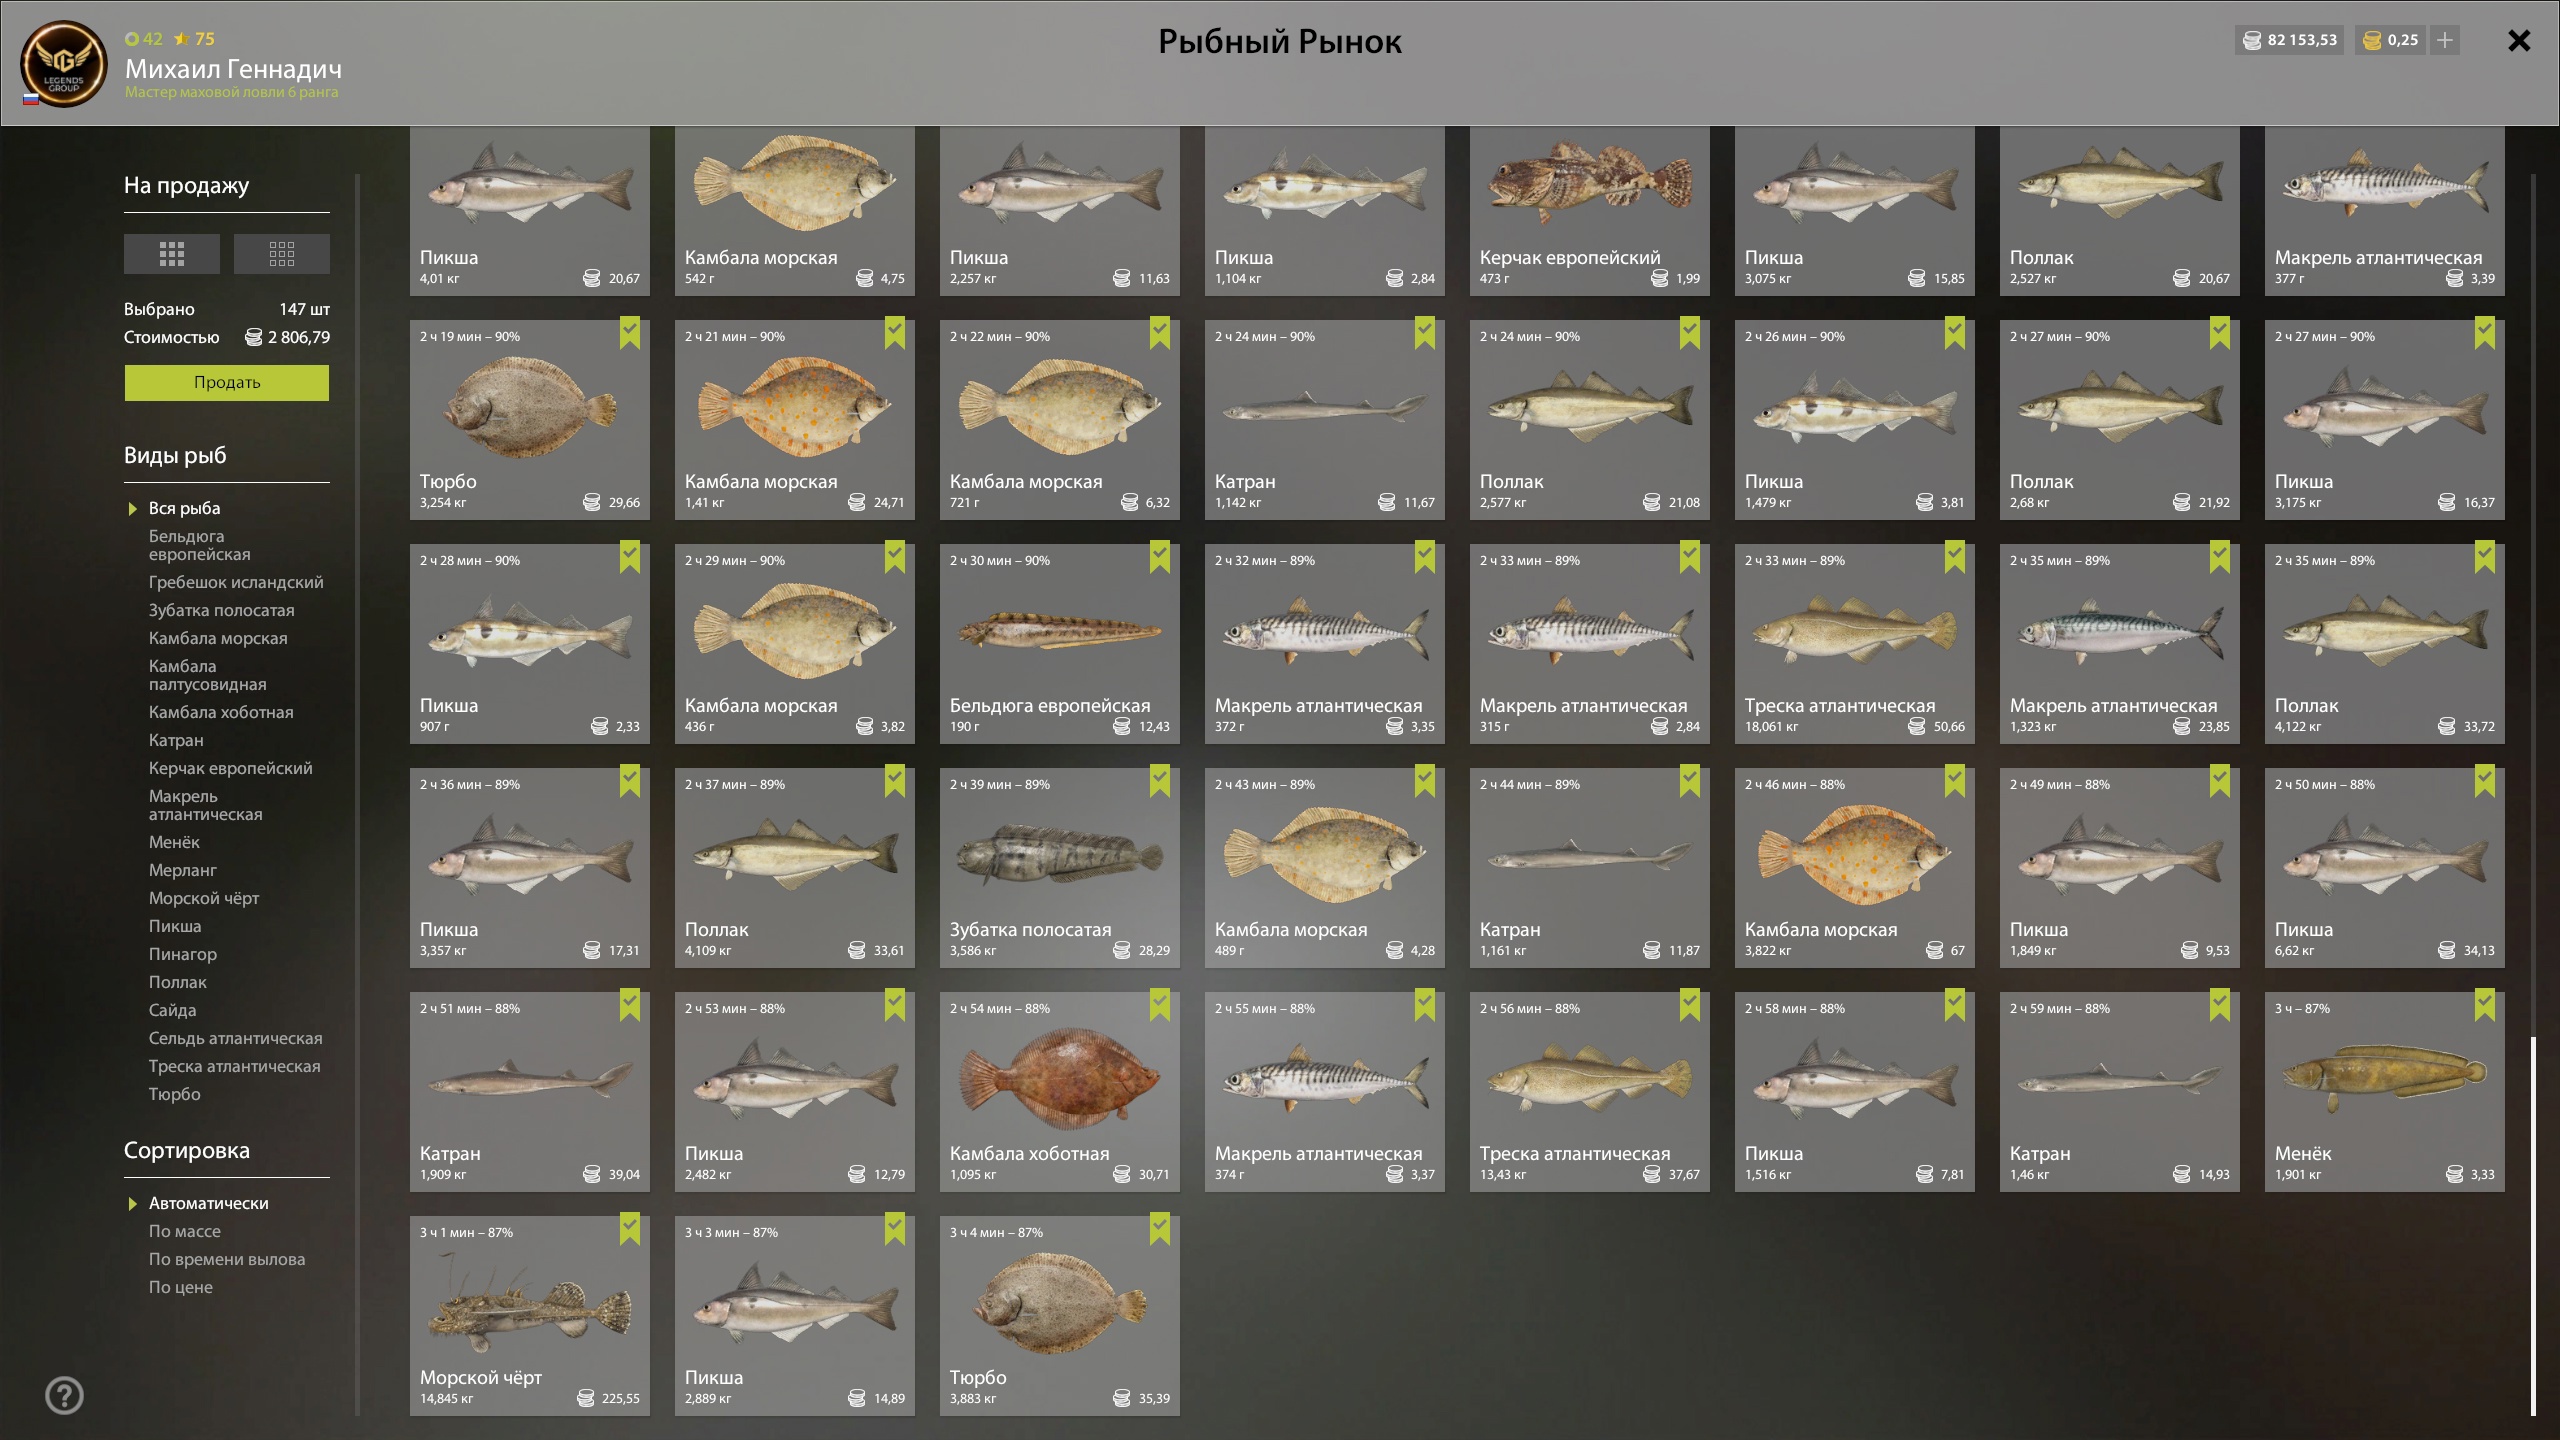Select the Бельдюга европейская 190 г card
The image size is (2560, 1440).
(1060, 643)
